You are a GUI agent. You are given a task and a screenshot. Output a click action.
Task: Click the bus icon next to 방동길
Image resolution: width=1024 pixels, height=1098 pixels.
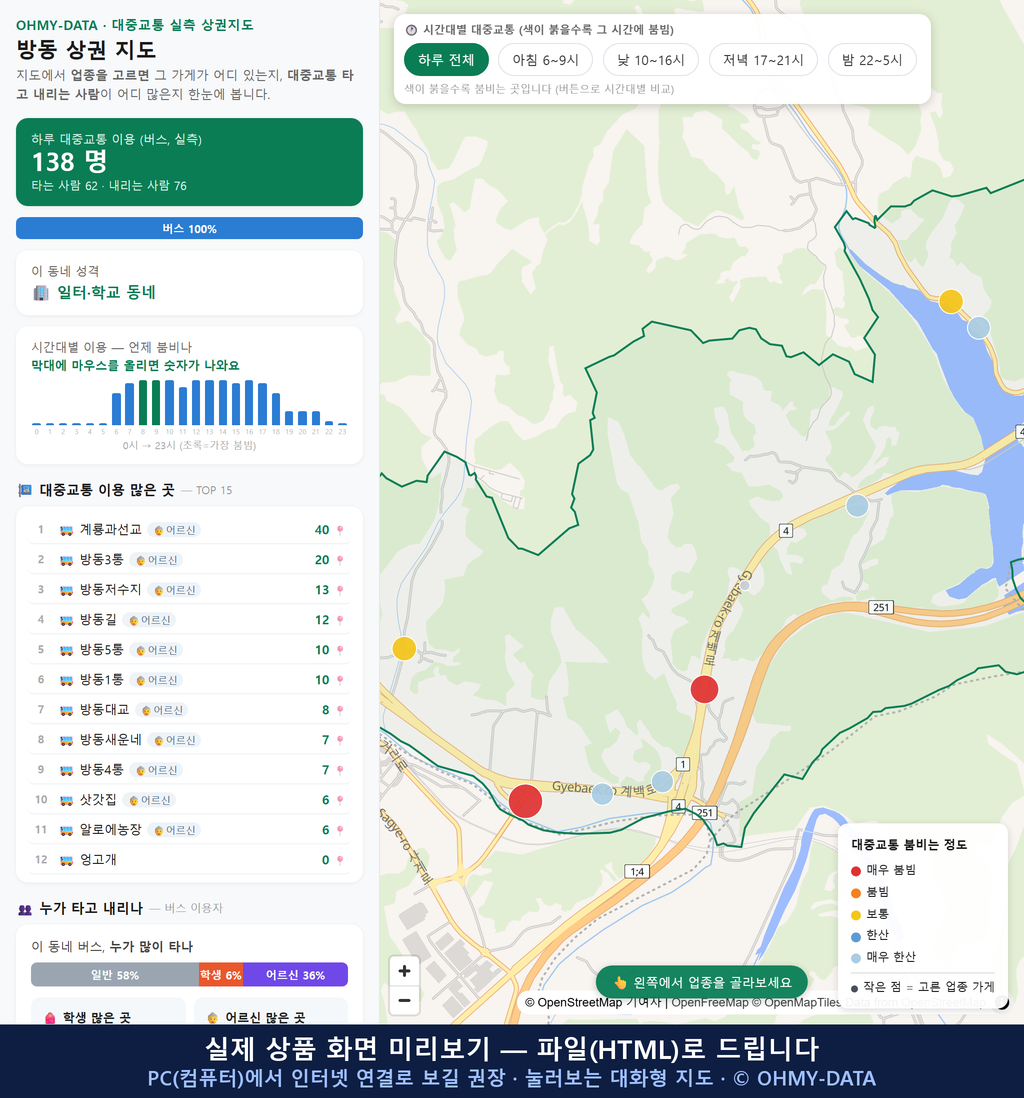pyautogui.click(x=67, y=620)
